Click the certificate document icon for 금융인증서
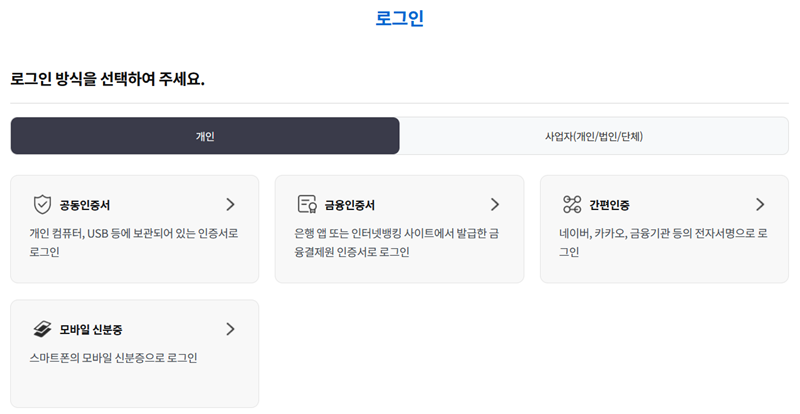The height and width of the screenshot is (414, 800). pyautogui.click(x=307, y=204)
